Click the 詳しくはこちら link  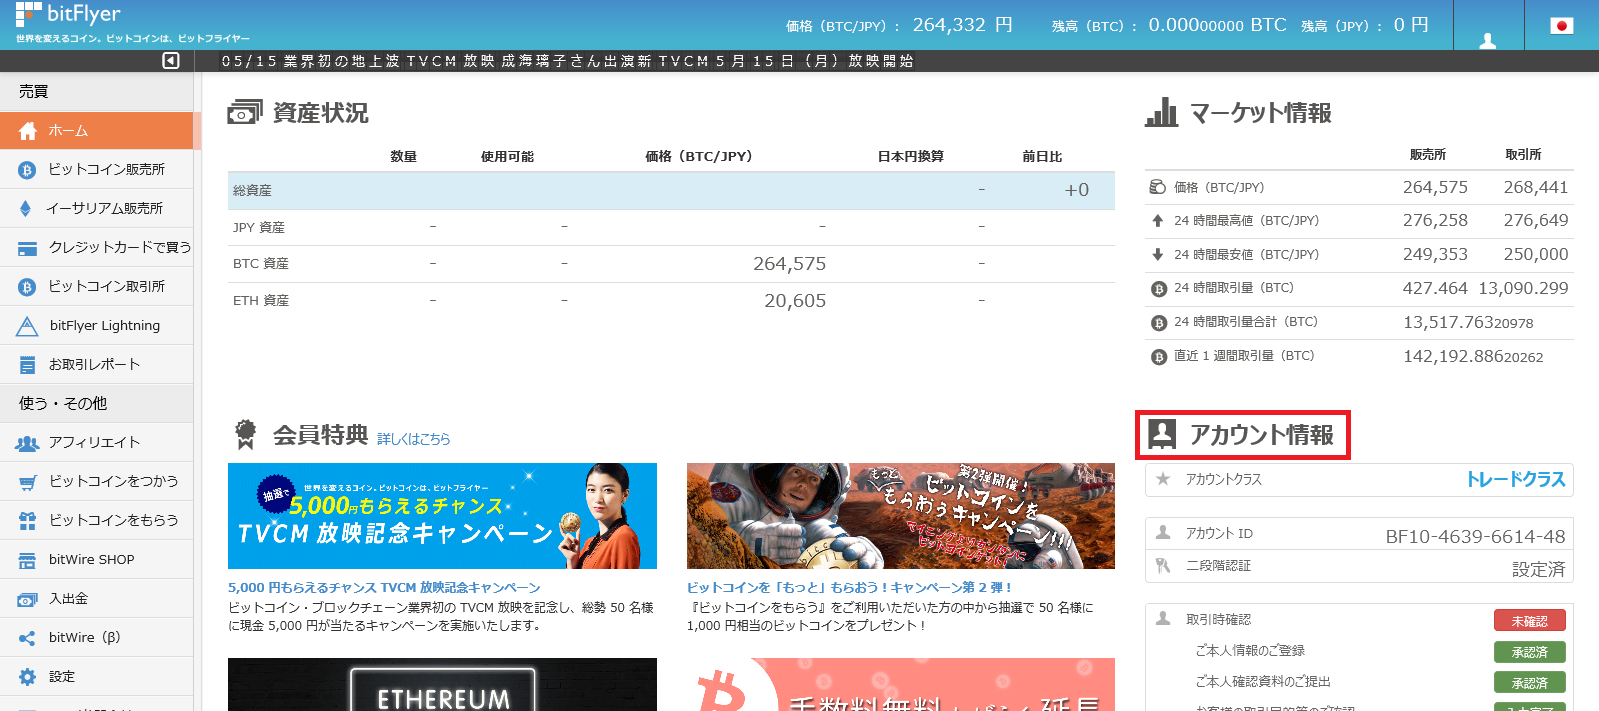pos(413,439)
